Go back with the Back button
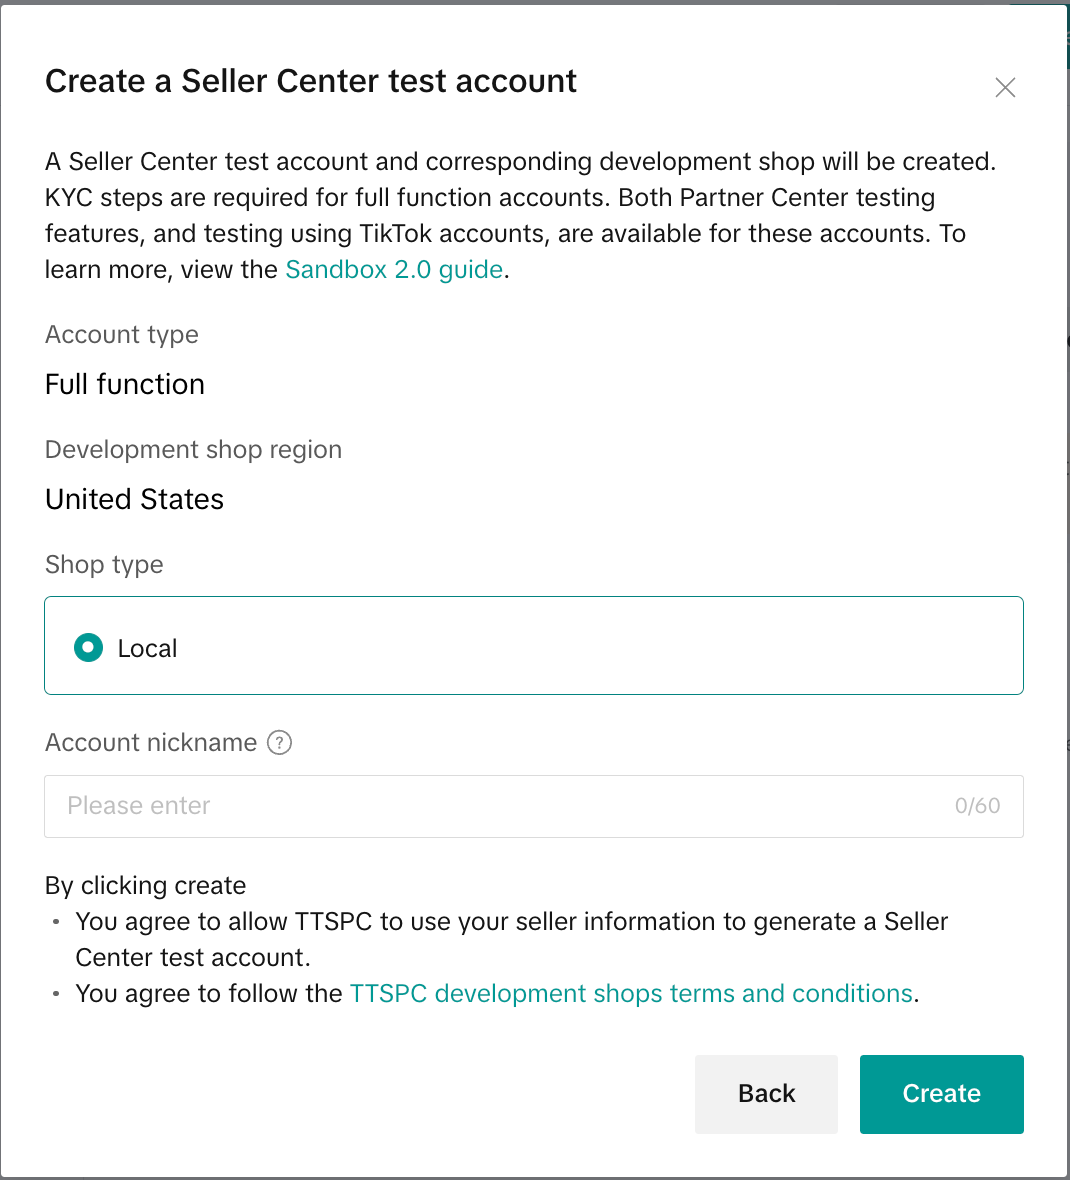The image size is (1070, 1180). 766,1093
